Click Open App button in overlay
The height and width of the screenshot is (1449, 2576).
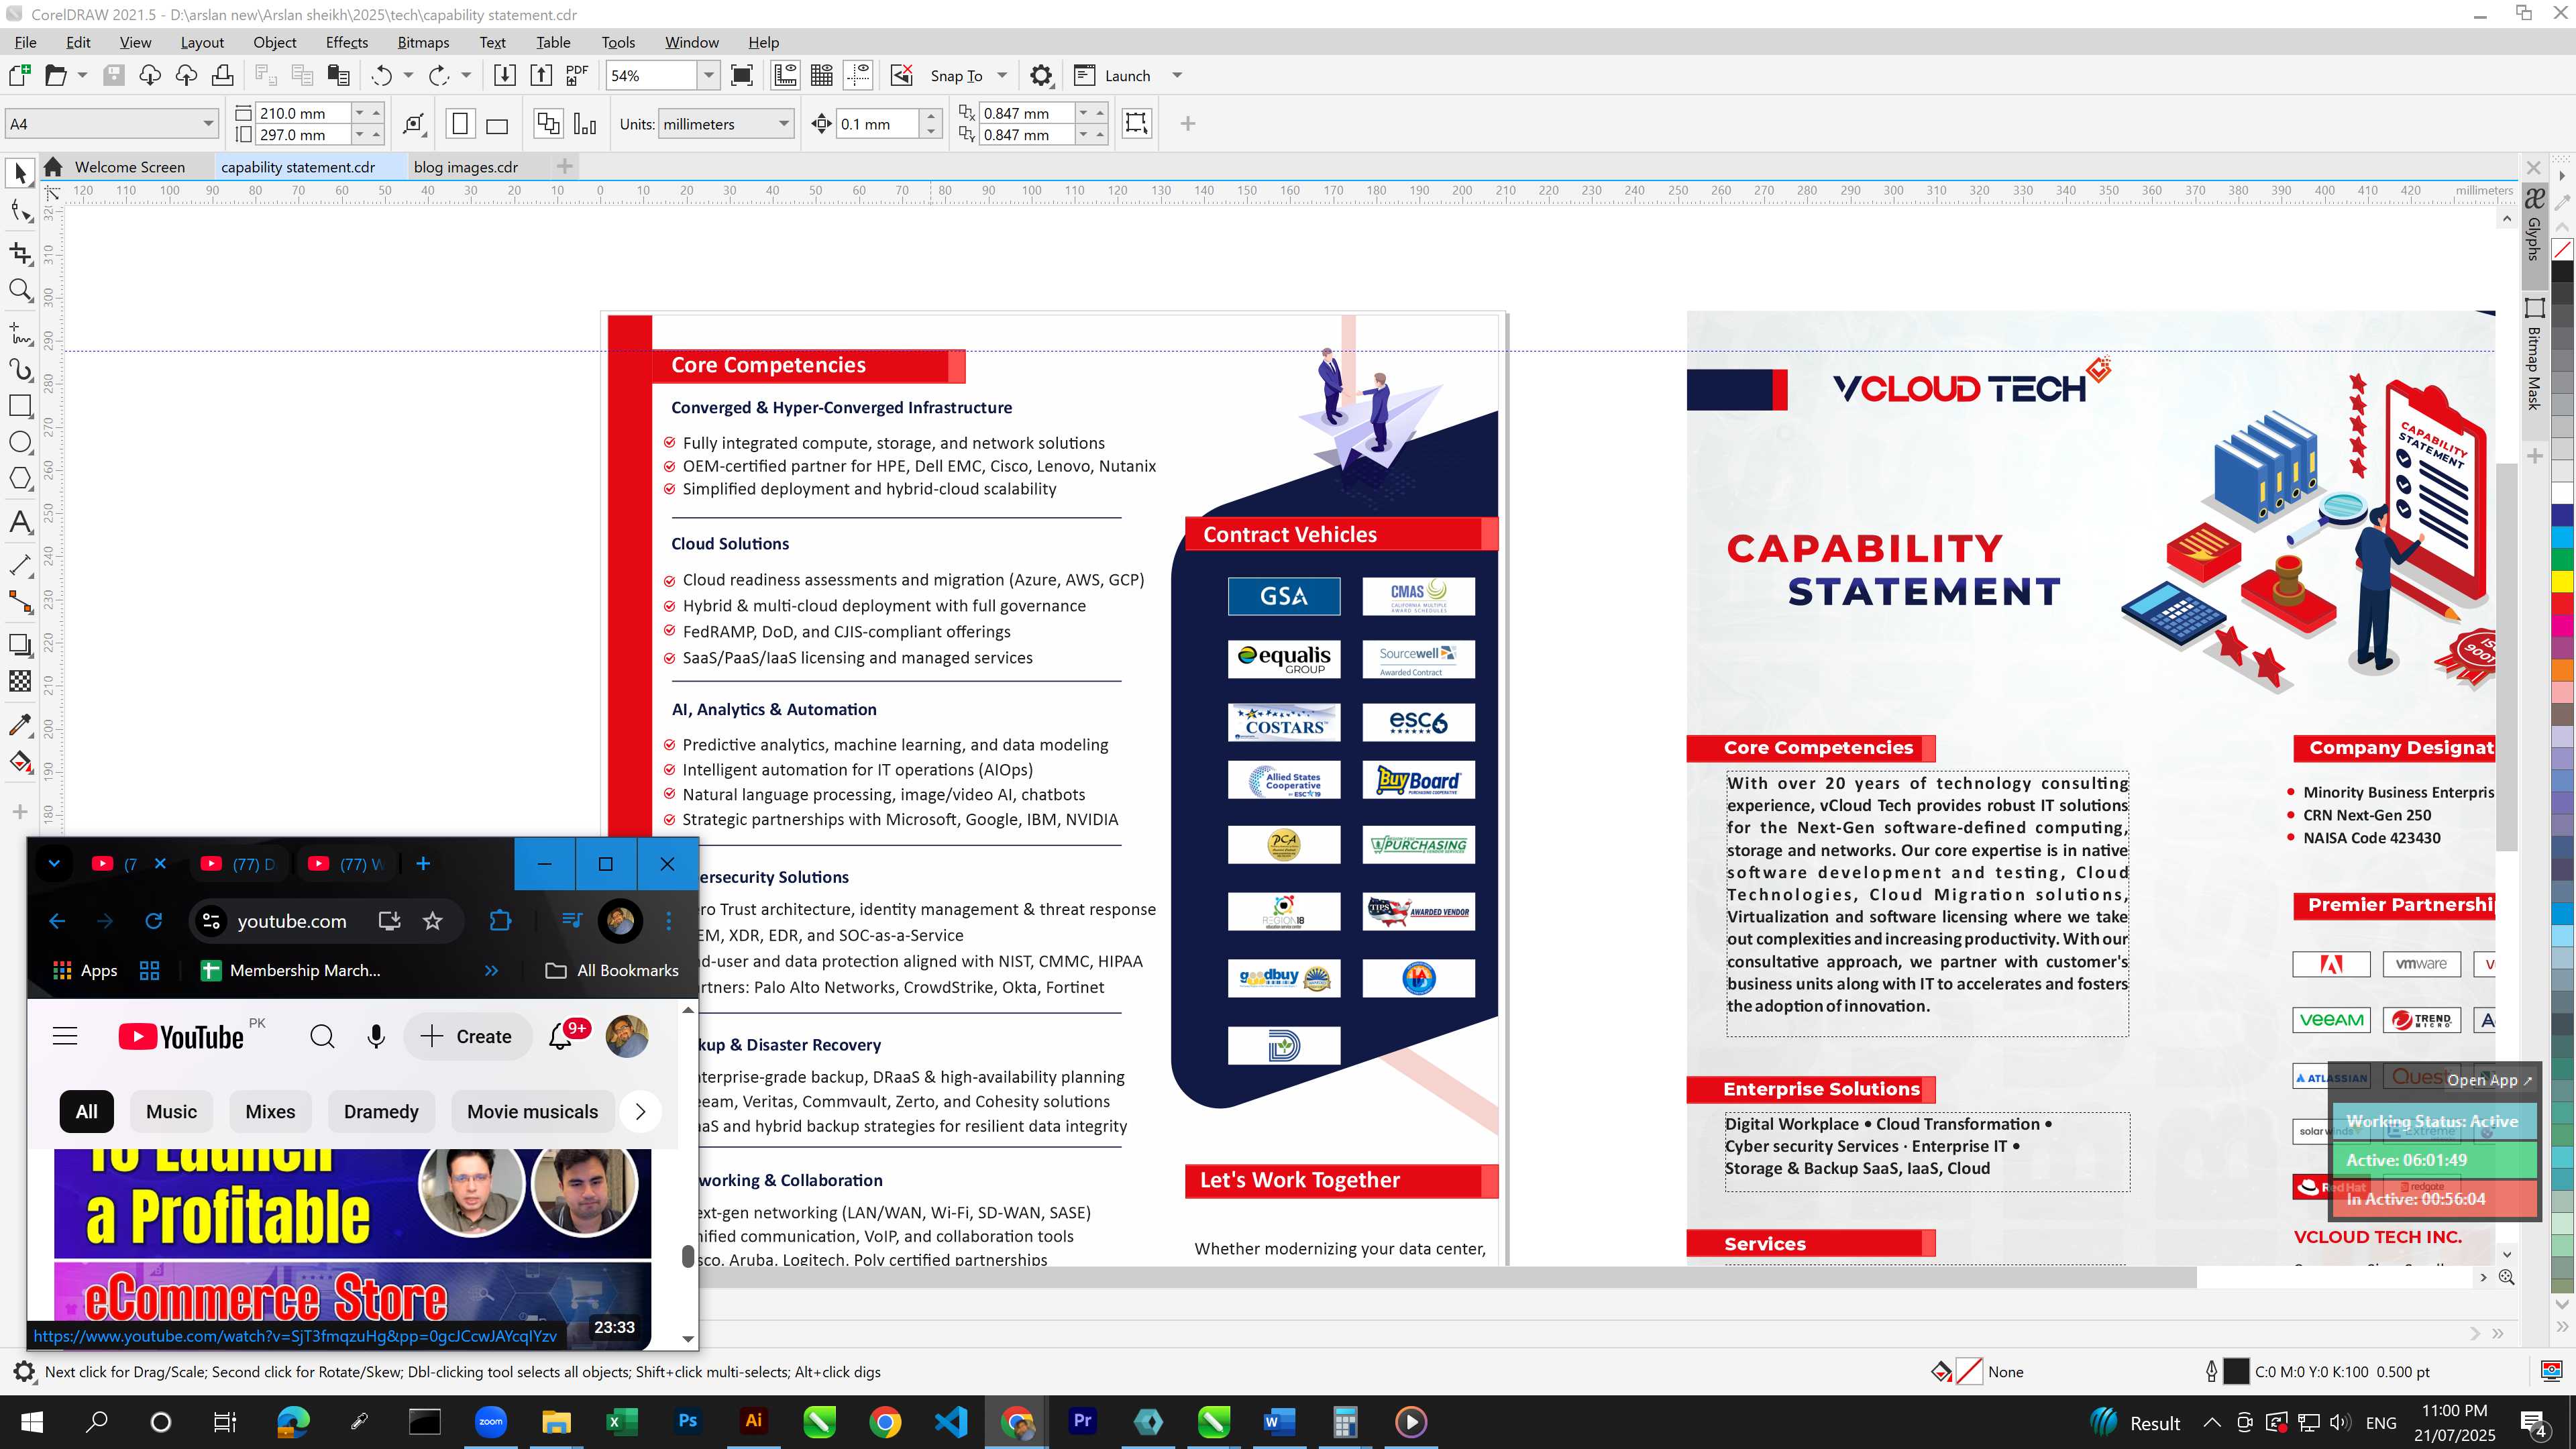point(2489,1080)
